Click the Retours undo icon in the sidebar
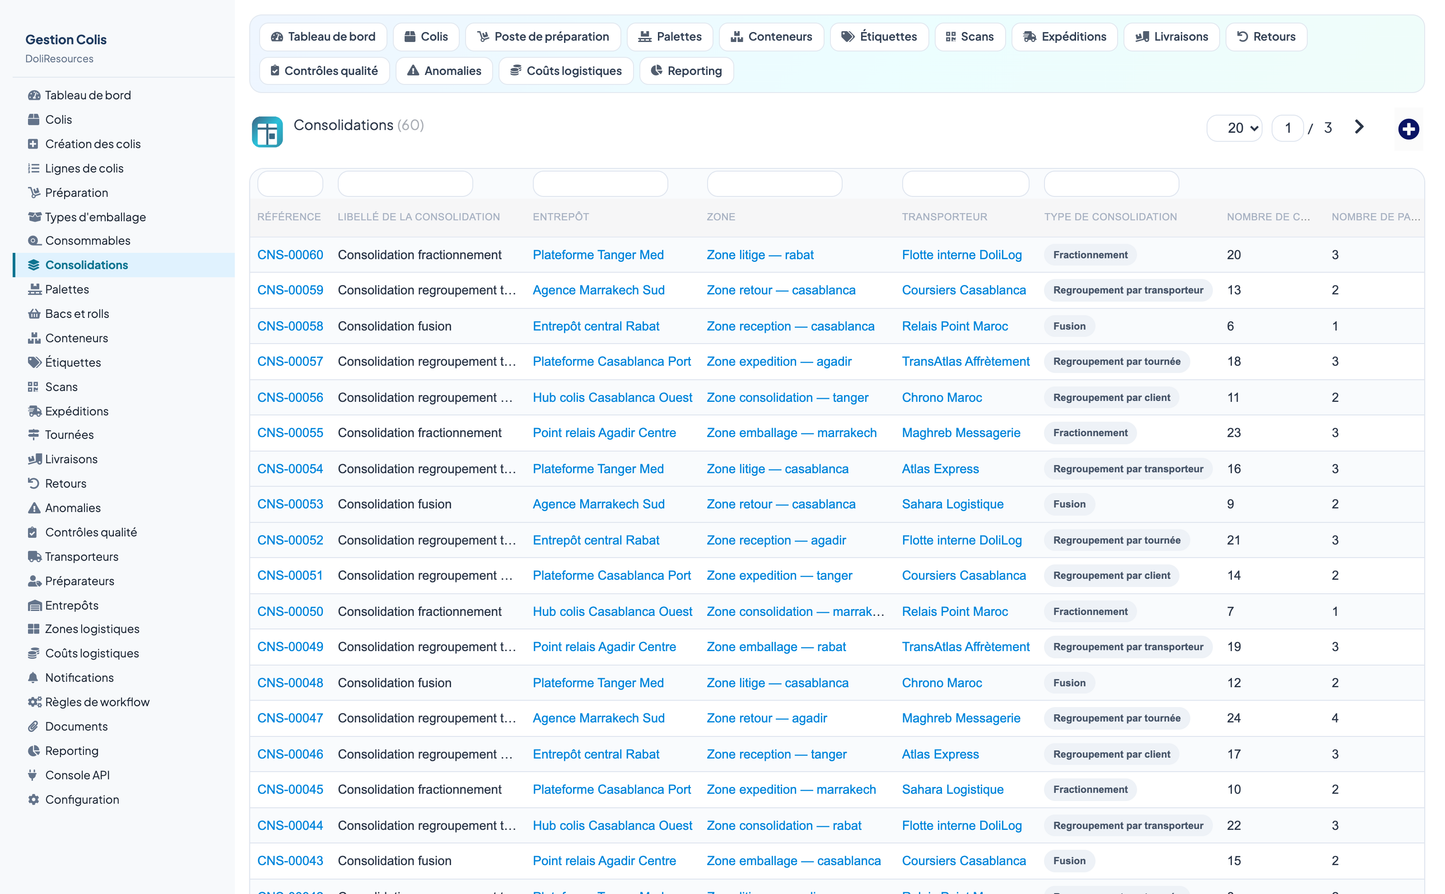The width and height of the screenshot is (1445, 894). click(34, 484)
